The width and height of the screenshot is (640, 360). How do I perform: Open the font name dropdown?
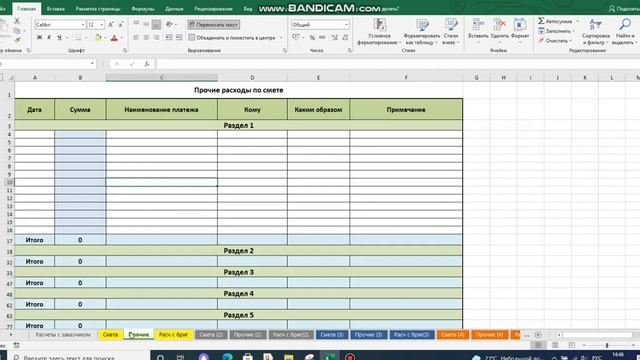[x=83, y=25]
